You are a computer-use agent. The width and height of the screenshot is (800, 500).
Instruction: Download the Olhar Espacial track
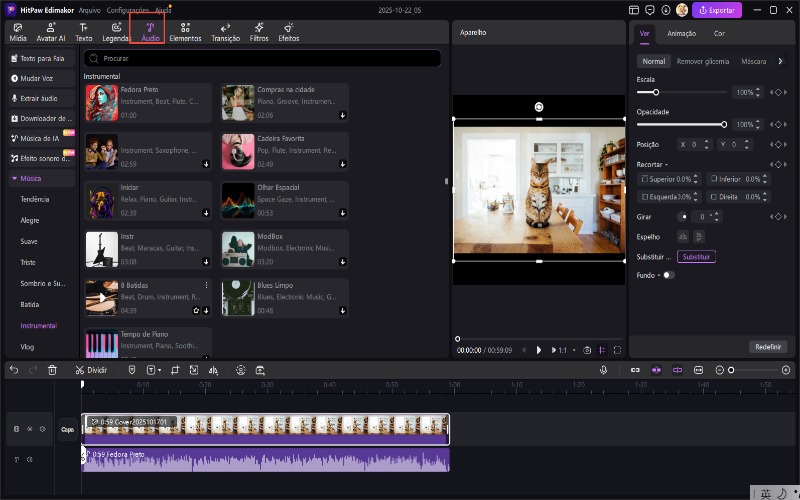343,213
